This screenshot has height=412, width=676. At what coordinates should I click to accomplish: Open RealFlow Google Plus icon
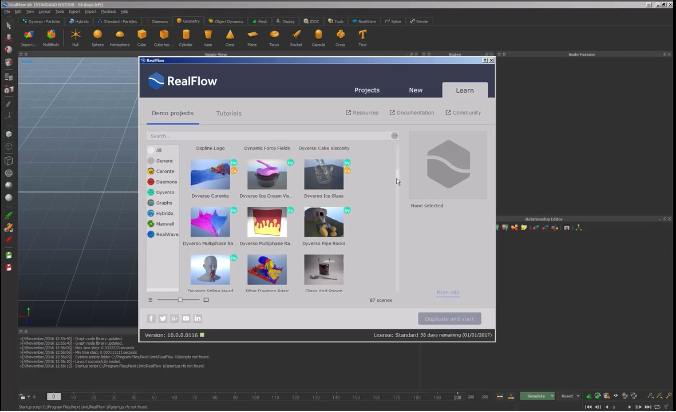tap(174, 318)
